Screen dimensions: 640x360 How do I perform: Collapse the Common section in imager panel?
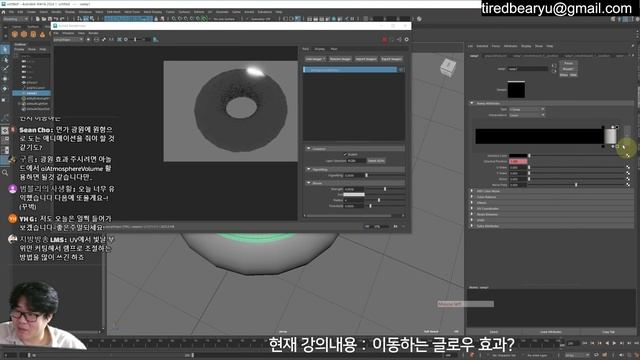click(x=309, y=149)
